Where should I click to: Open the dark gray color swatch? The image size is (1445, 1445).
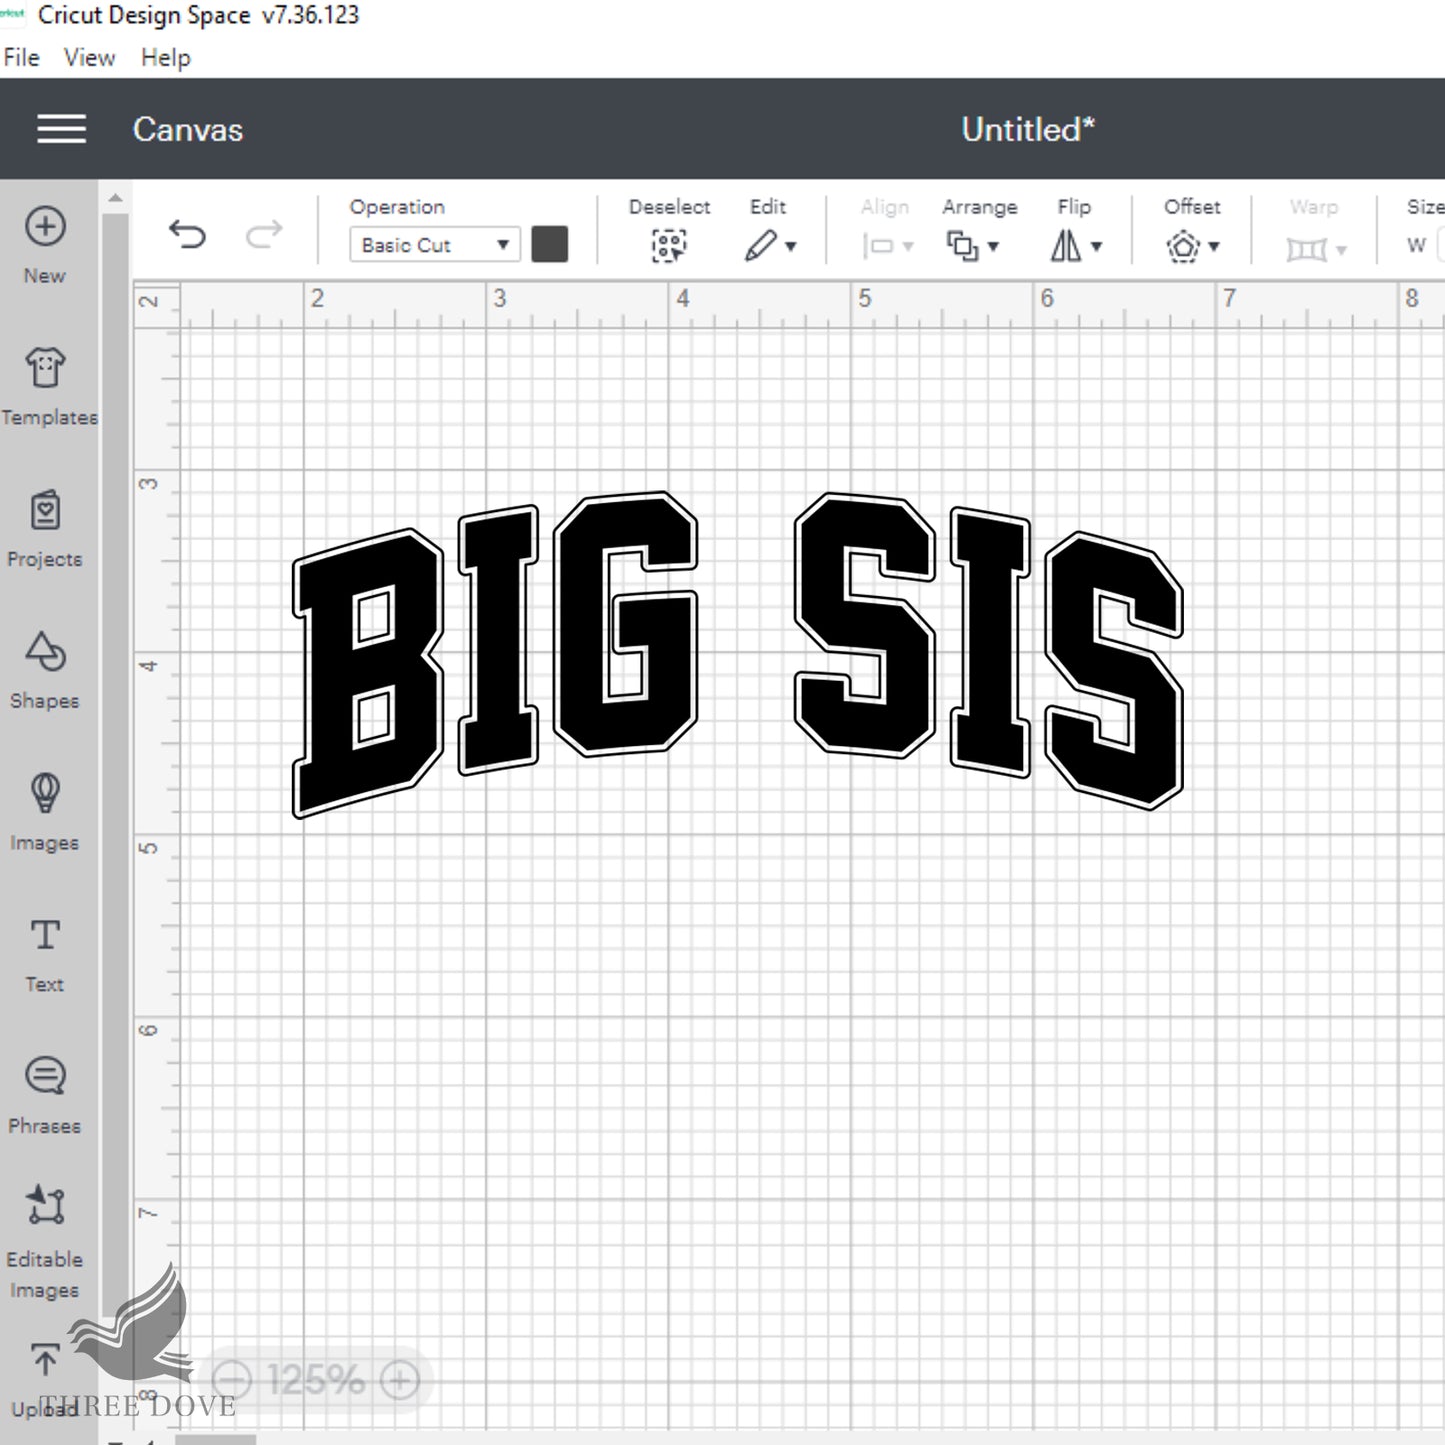549,244
